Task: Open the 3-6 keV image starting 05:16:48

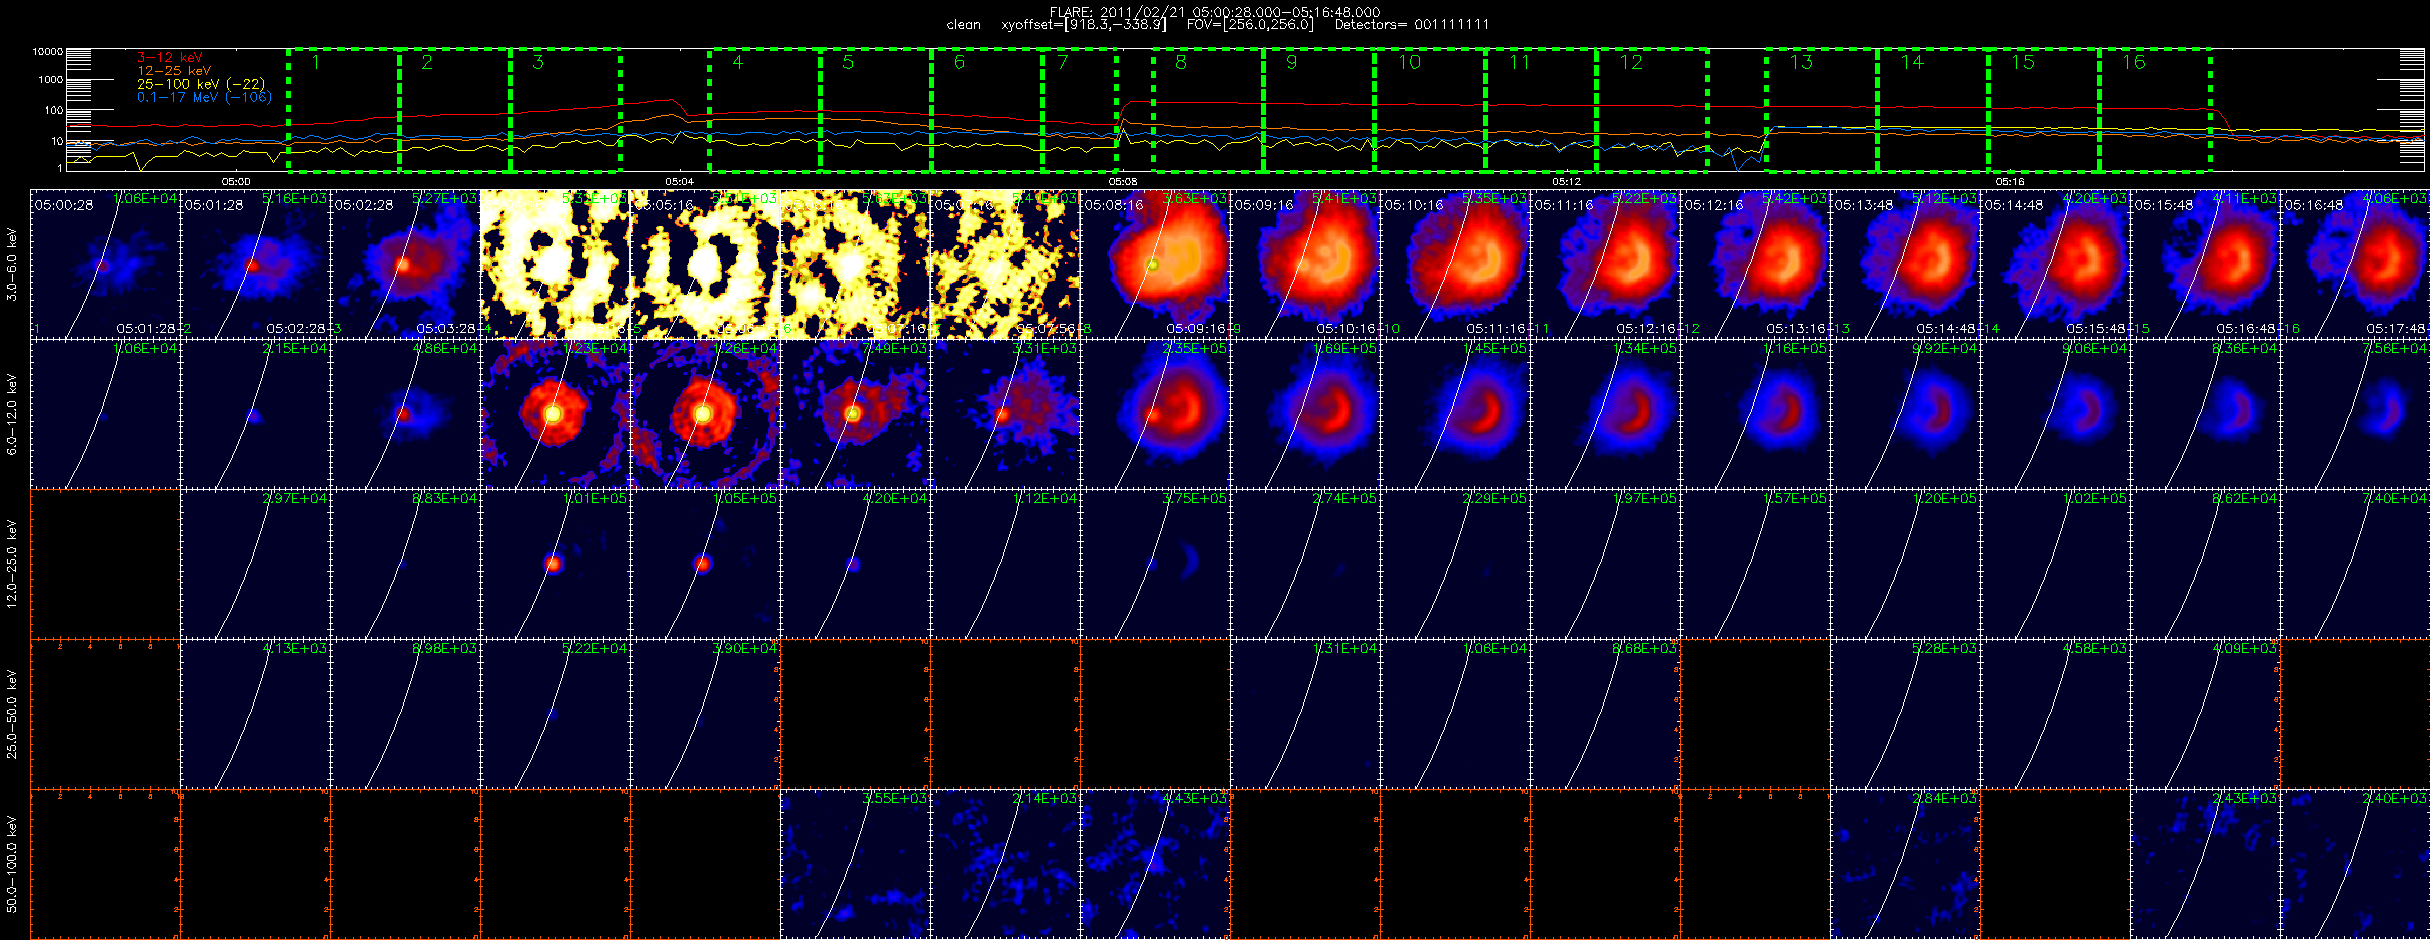Action: coord(2355,264)
